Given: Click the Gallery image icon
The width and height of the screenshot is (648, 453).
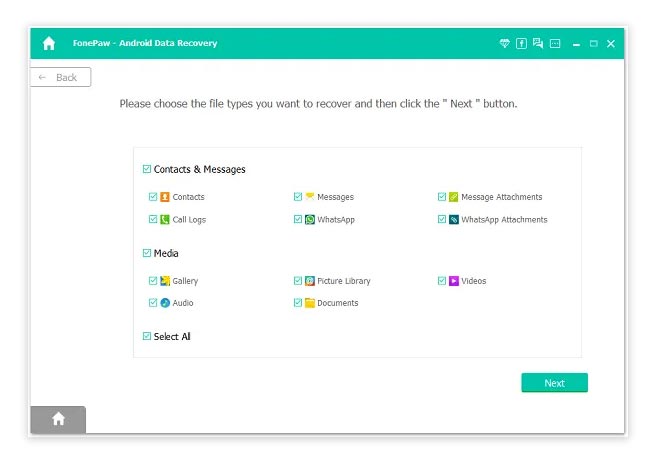Looking at the screenshot, I should coord(165,281).
